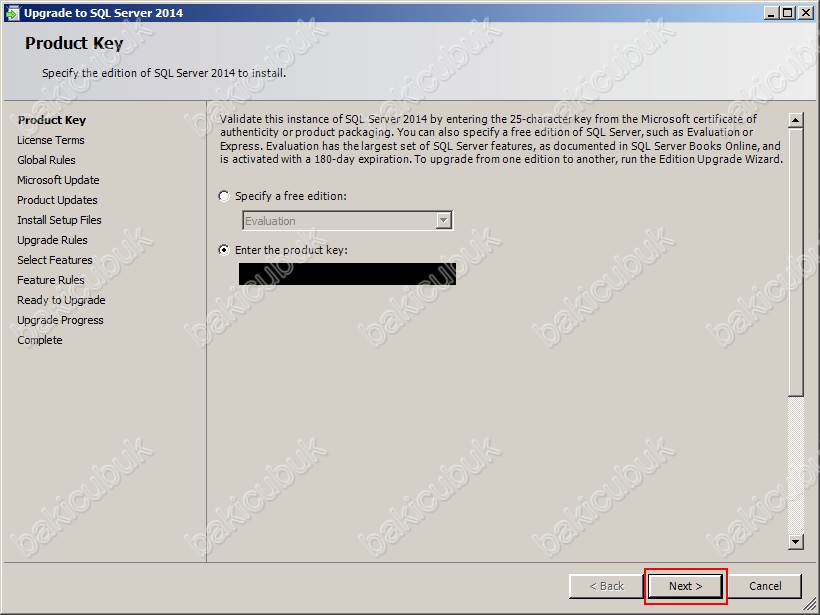Click the scrollbar down arrow

pos(796,541)
